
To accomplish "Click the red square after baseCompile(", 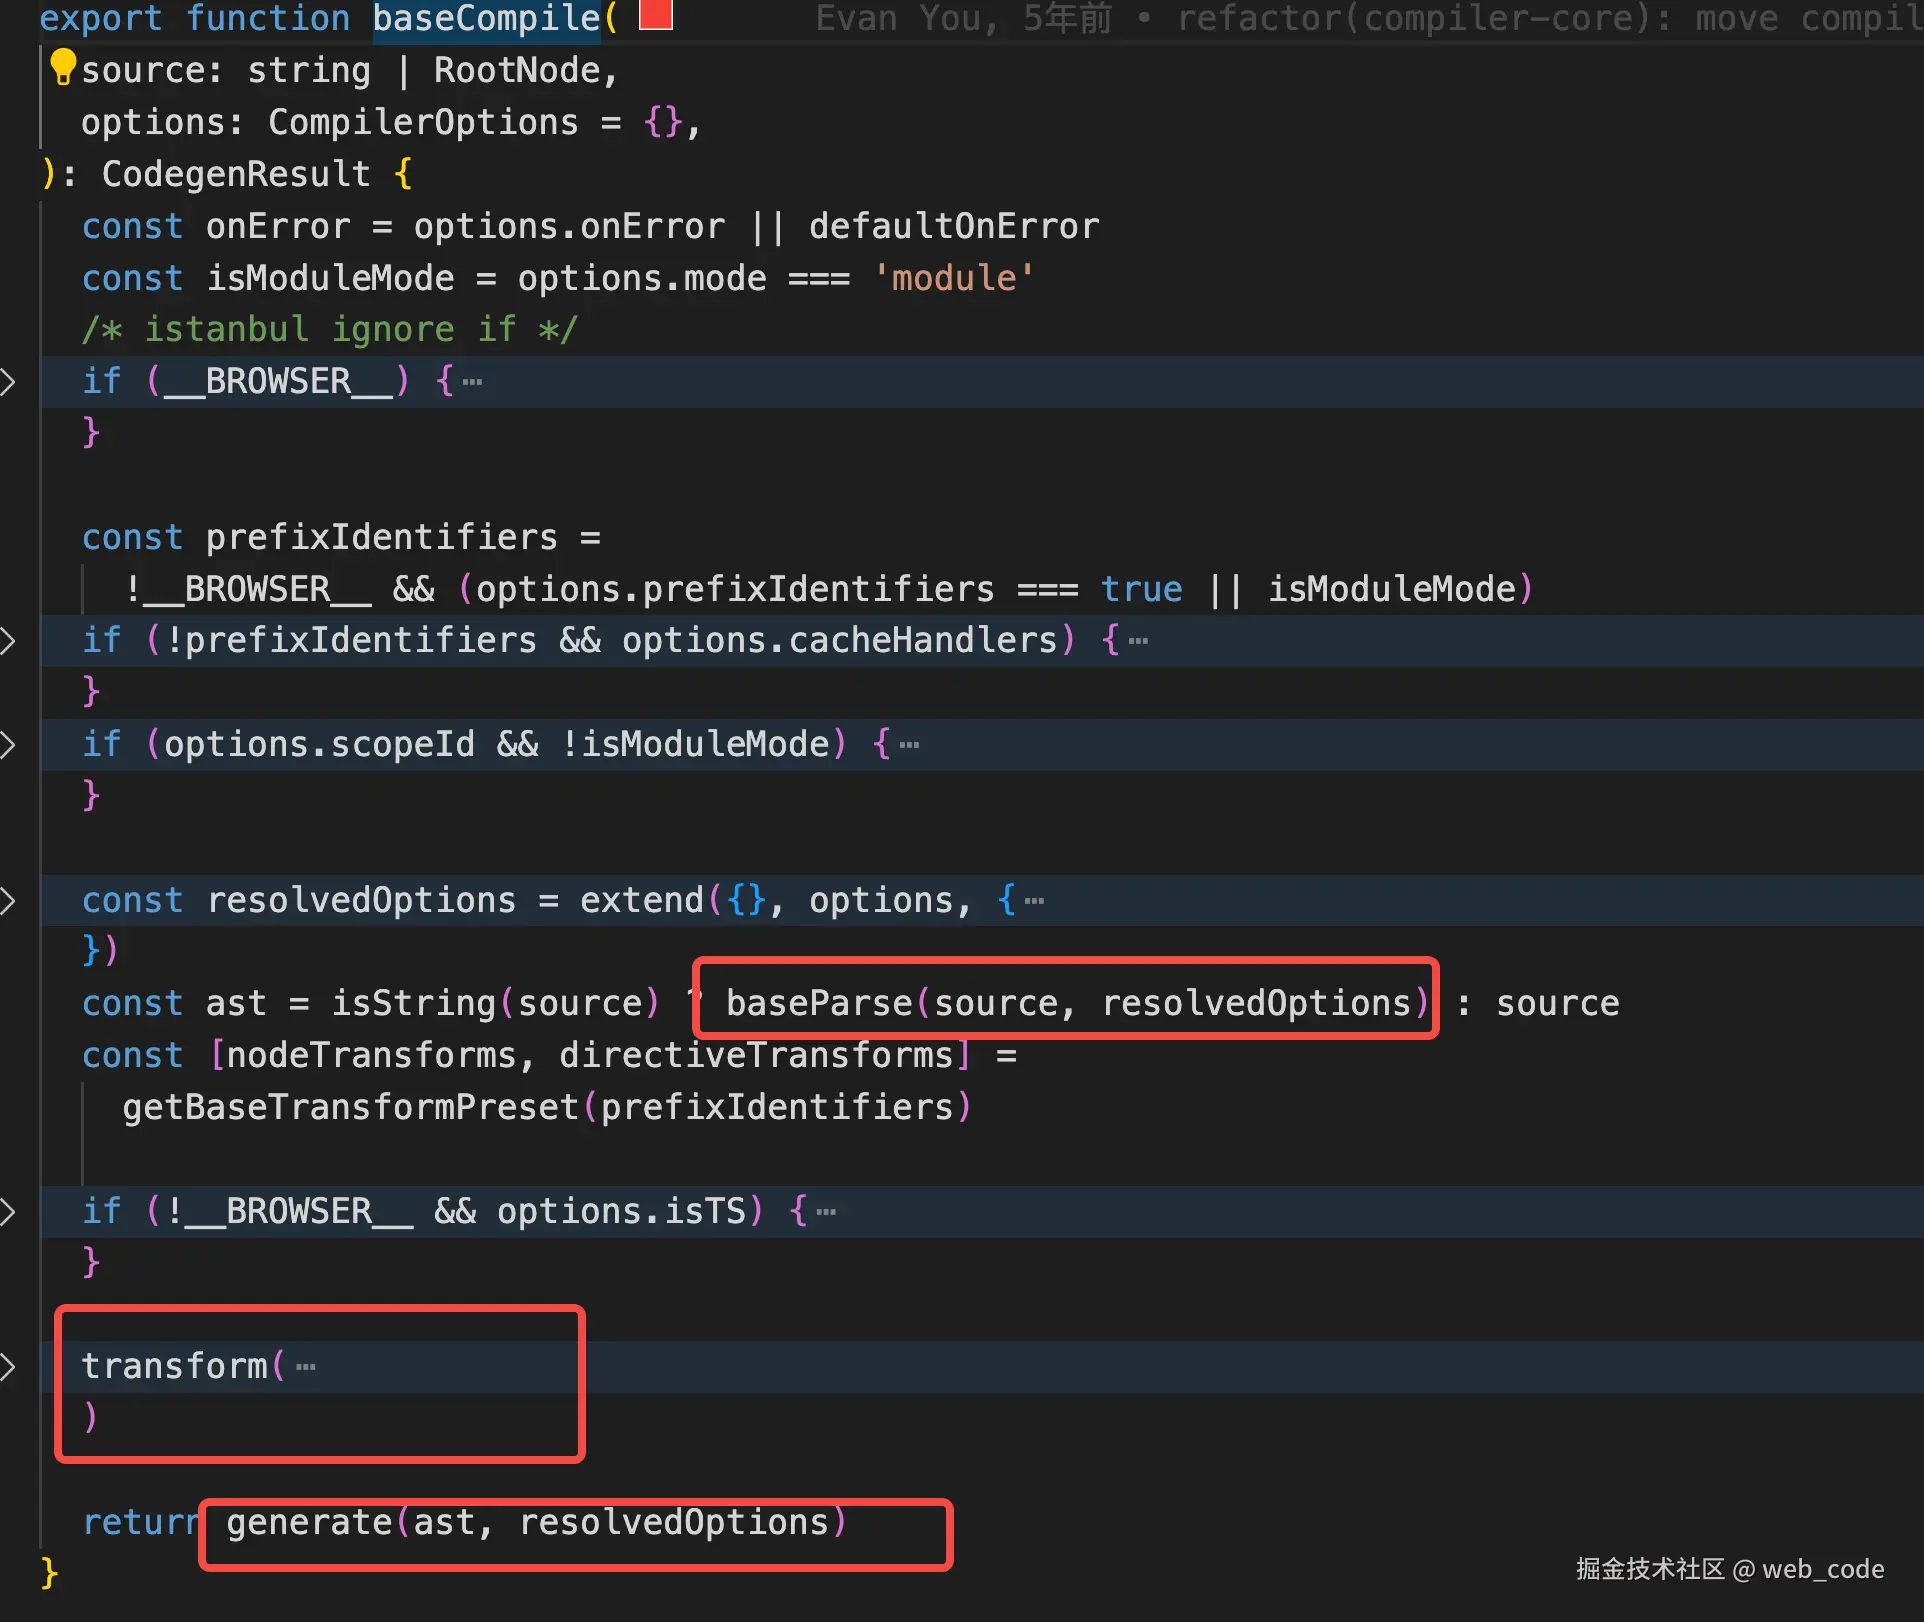I will coord(655,15).
